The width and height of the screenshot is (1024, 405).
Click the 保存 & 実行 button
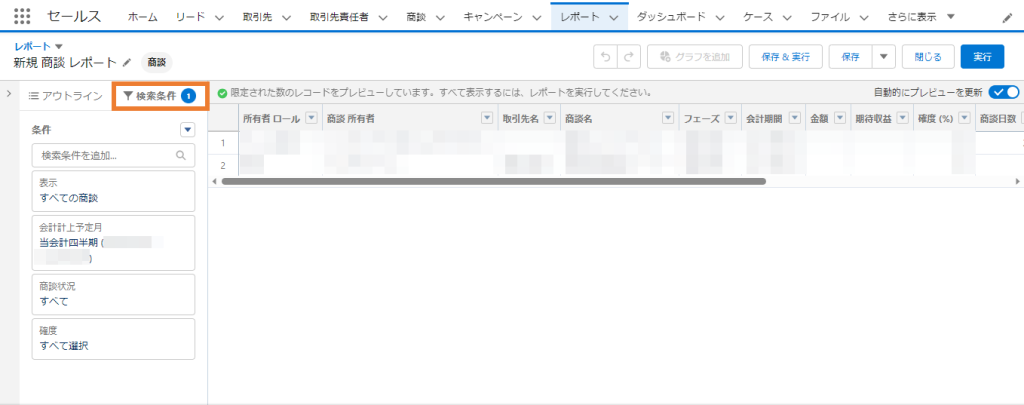[x=786, y=57]
